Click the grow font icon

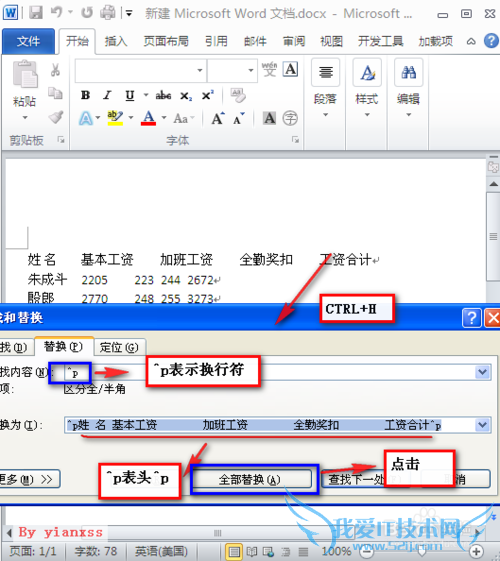point(218,118)
